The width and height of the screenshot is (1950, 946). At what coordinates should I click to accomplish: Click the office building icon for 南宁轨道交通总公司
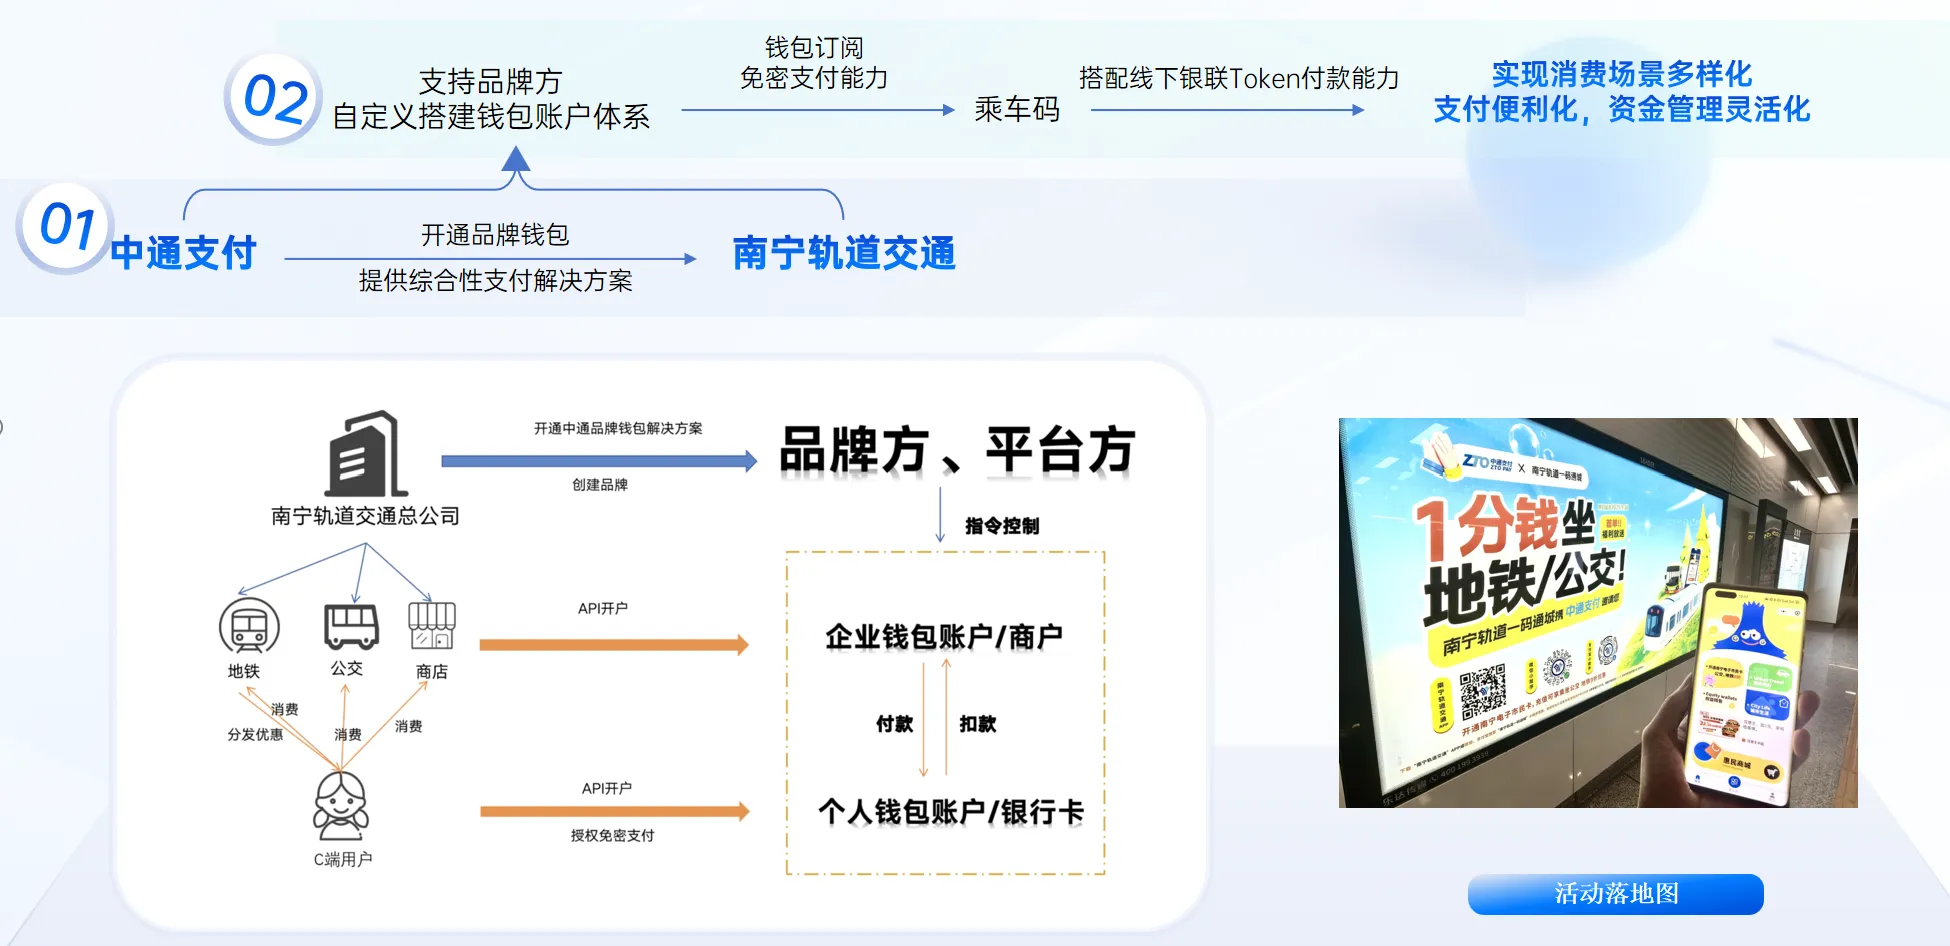[366, 455]
